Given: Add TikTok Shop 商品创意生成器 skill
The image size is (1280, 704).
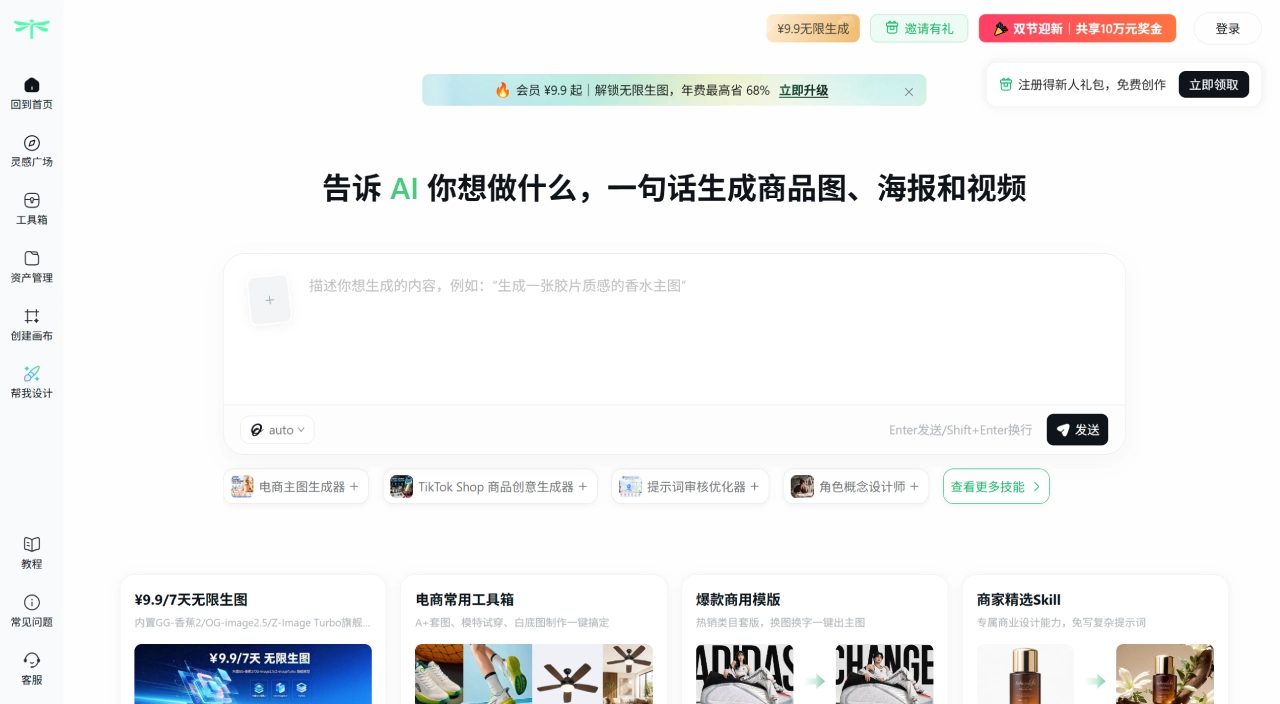Looking at the screenshot, I should (x=490, y=486).
